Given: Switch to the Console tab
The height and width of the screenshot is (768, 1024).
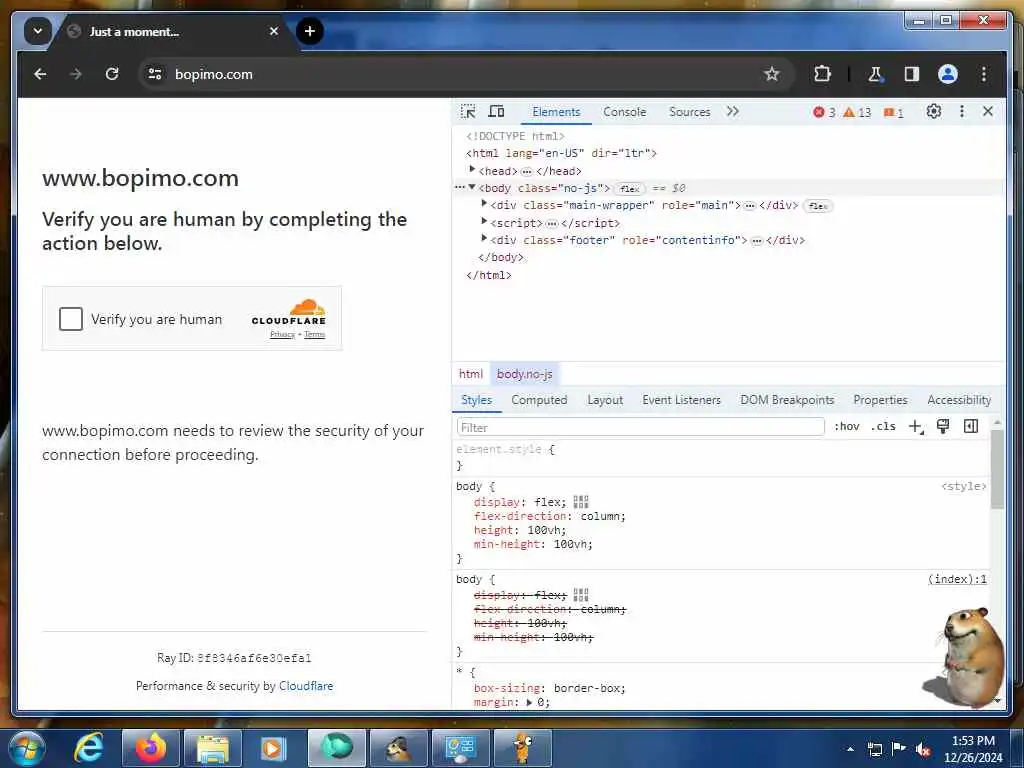Looking at the screenshot, I should (624, 112).
